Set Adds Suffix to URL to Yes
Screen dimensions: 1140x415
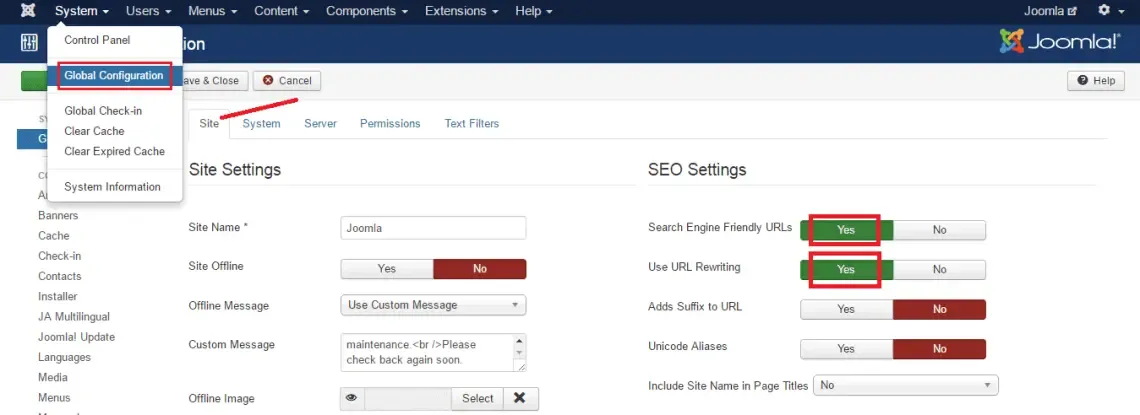pos(846,310)
